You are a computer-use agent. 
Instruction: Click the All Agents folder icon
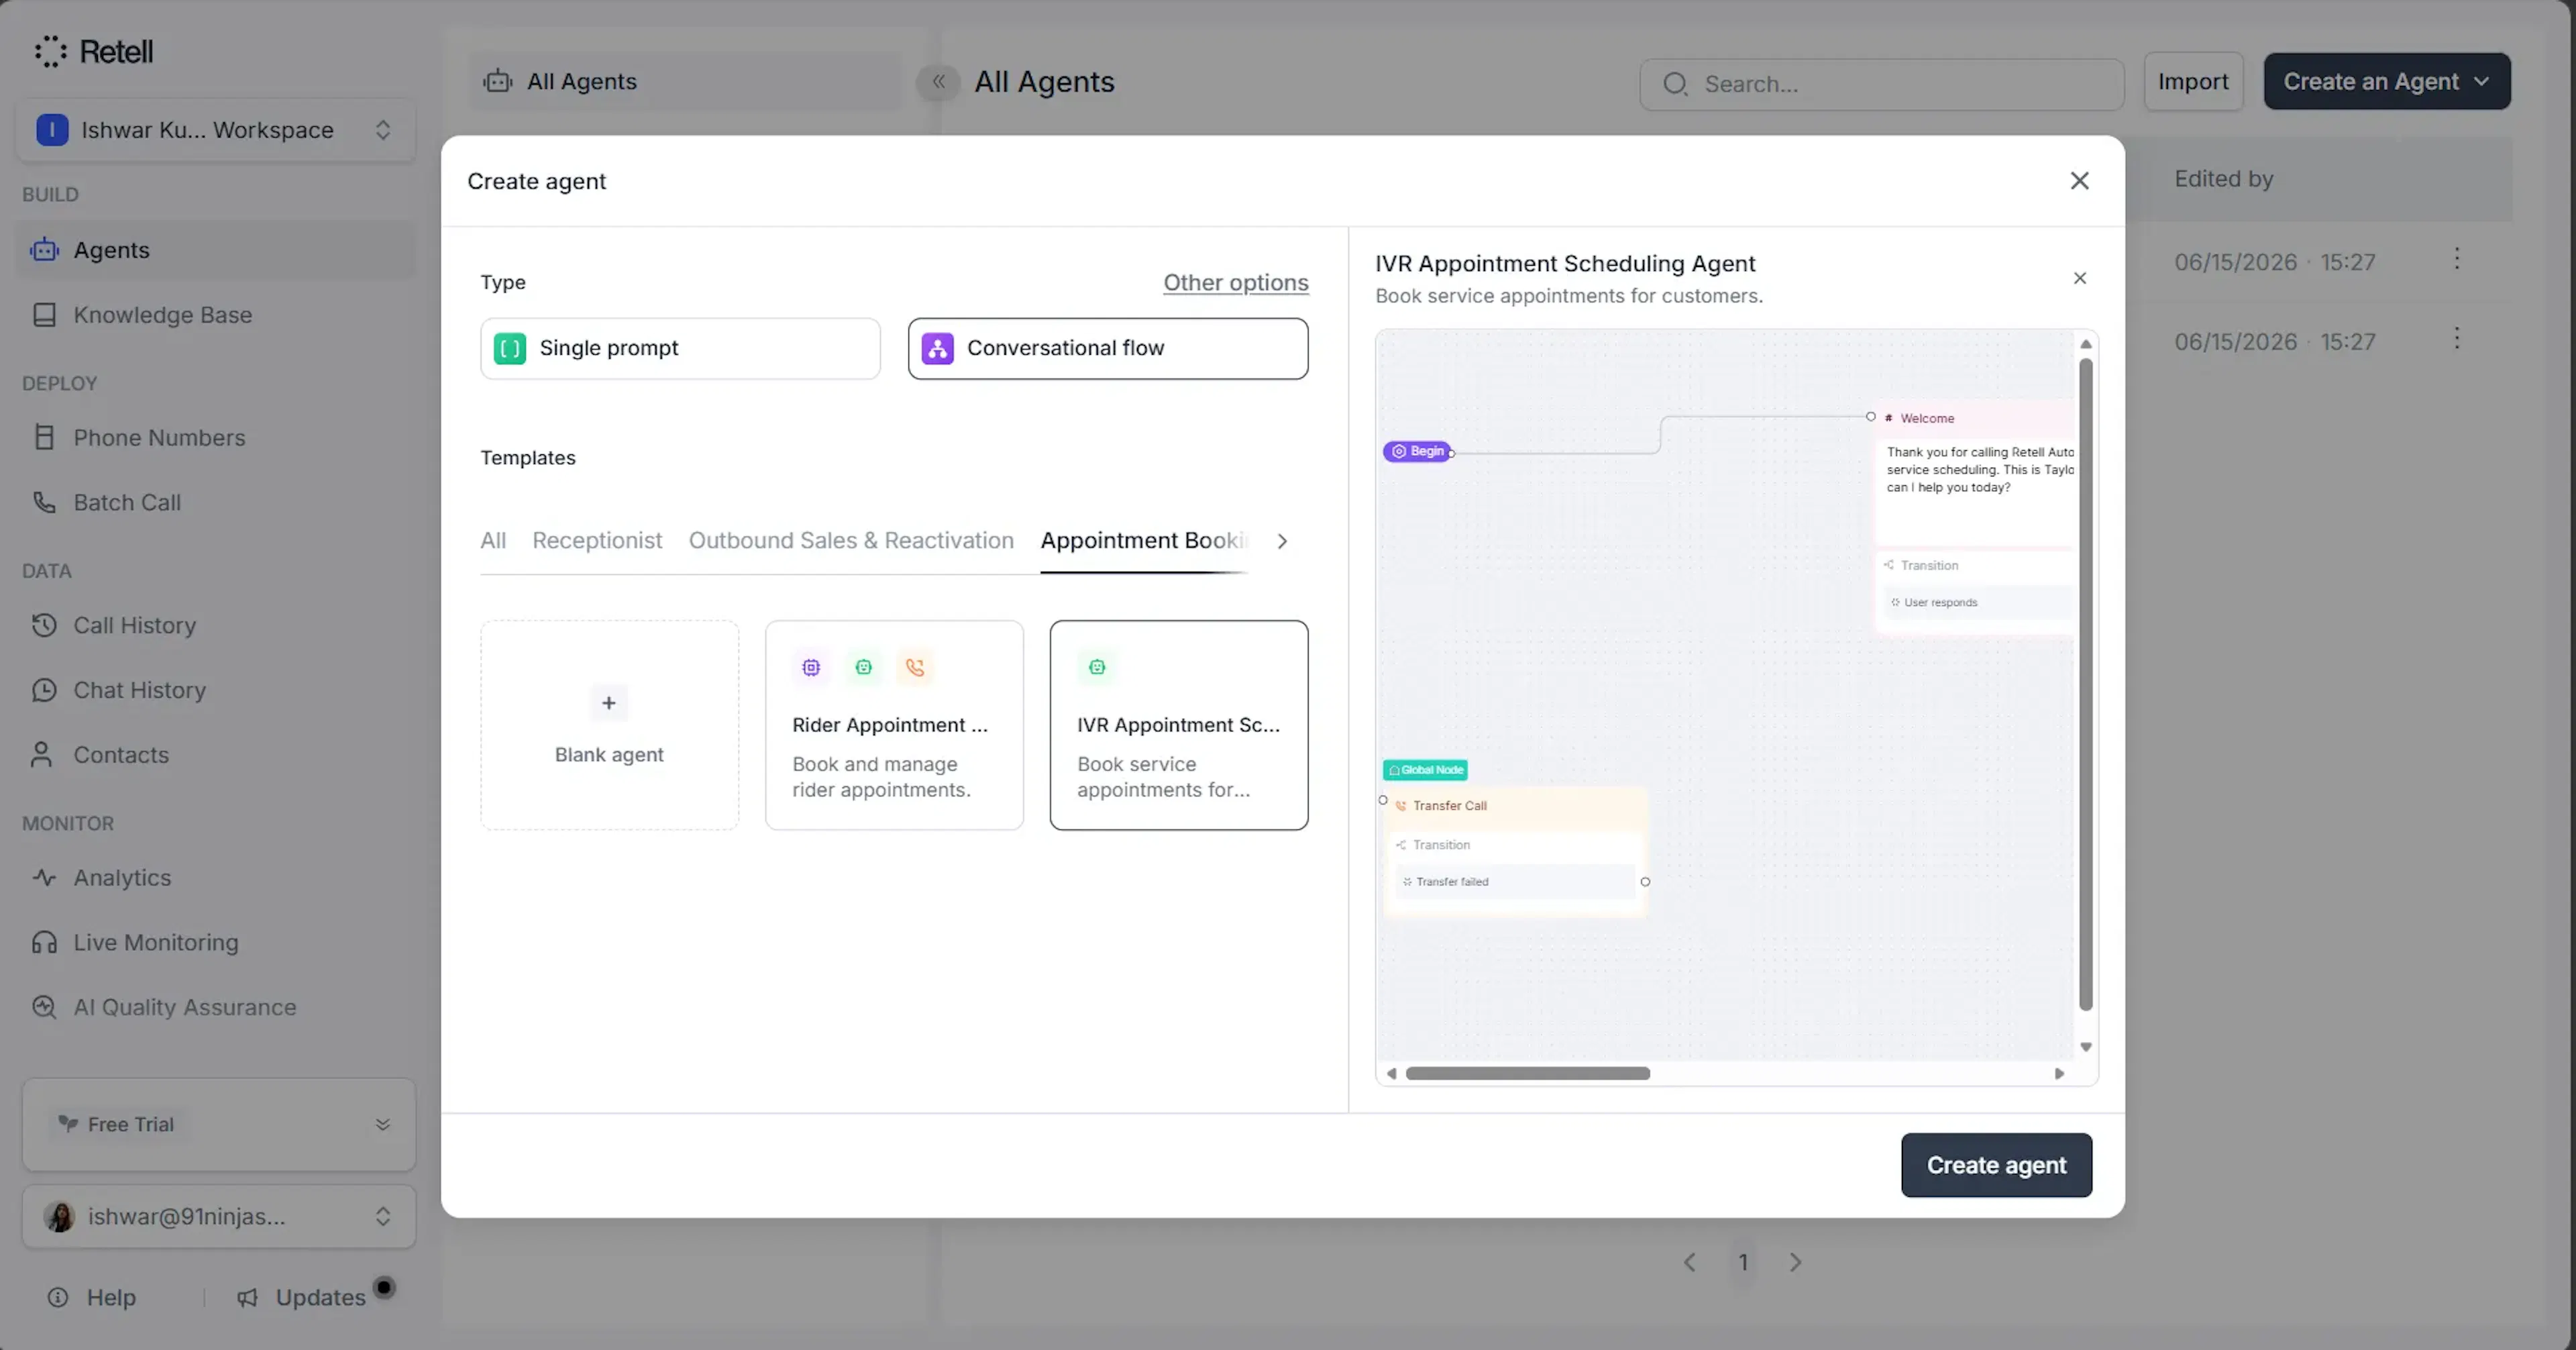[x=497, y=82]
